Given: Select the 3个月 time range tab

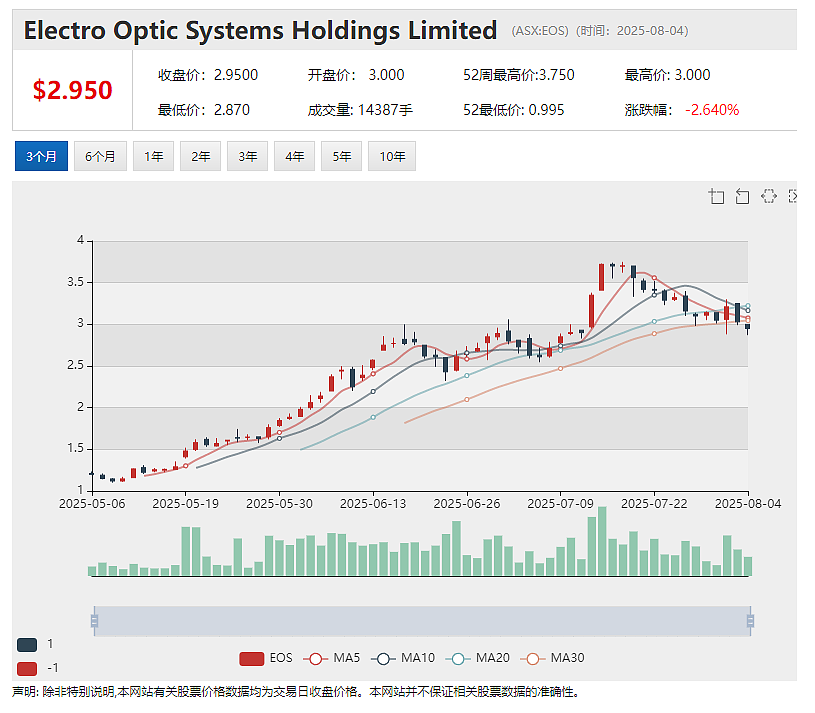Looking at the screenshot, I should point(41,156).
